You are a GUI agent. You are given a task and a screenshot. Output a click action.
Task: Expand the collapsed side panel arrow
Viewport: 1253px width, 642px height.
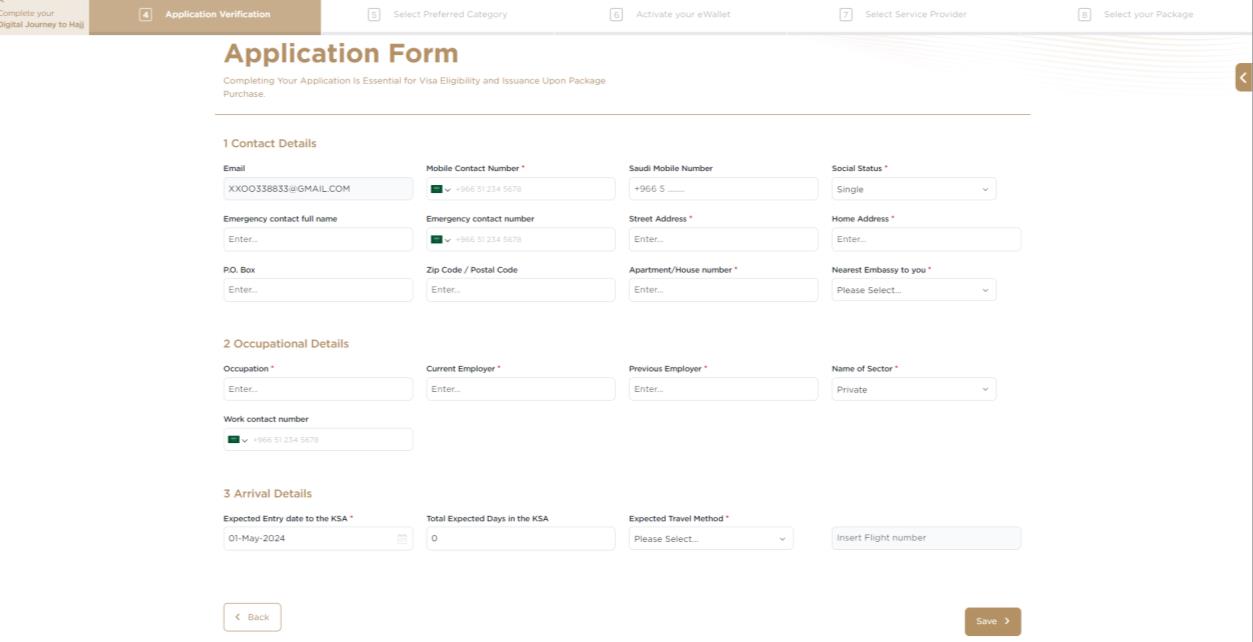tap(1244, 77)
